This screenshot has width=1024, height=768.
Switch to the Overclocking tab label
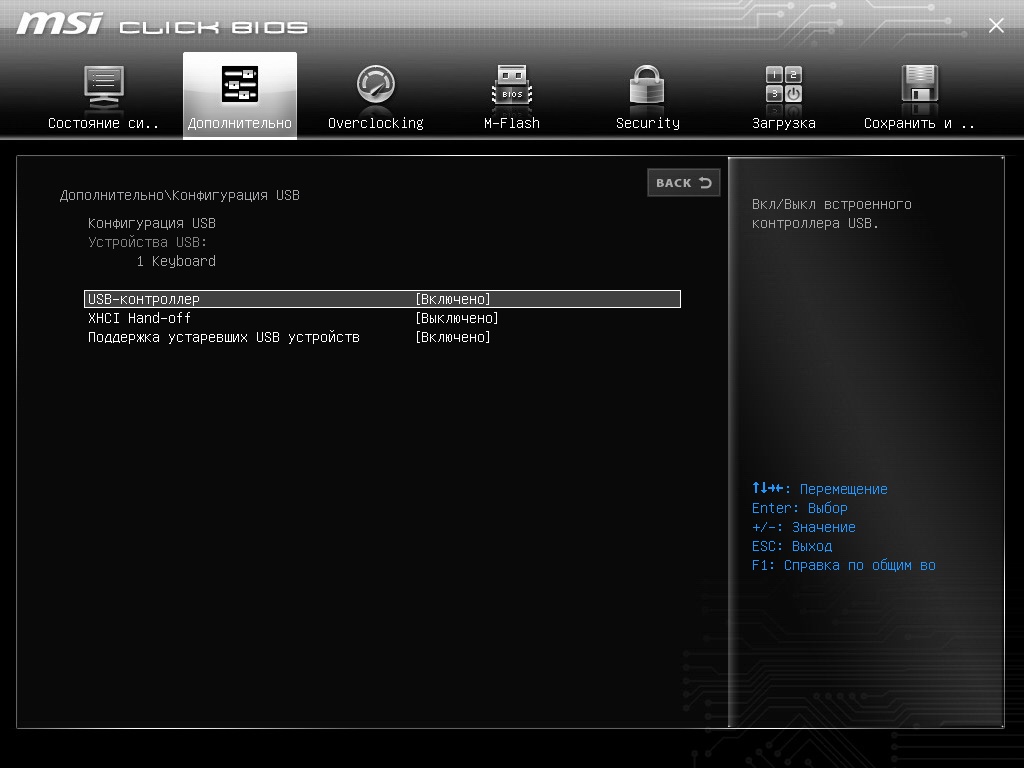pyautogui.click(x=376, y=123)
